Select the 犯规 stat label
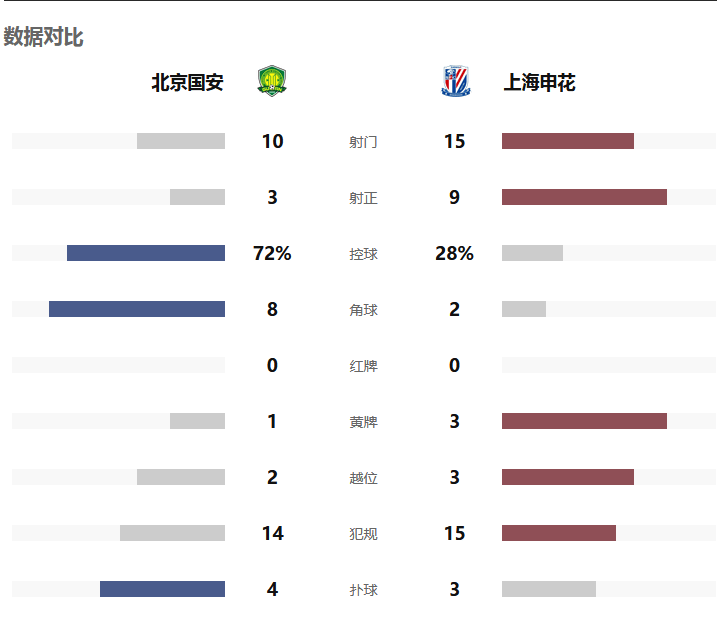This screenshot has height=632, width=717. click(364, 534)
